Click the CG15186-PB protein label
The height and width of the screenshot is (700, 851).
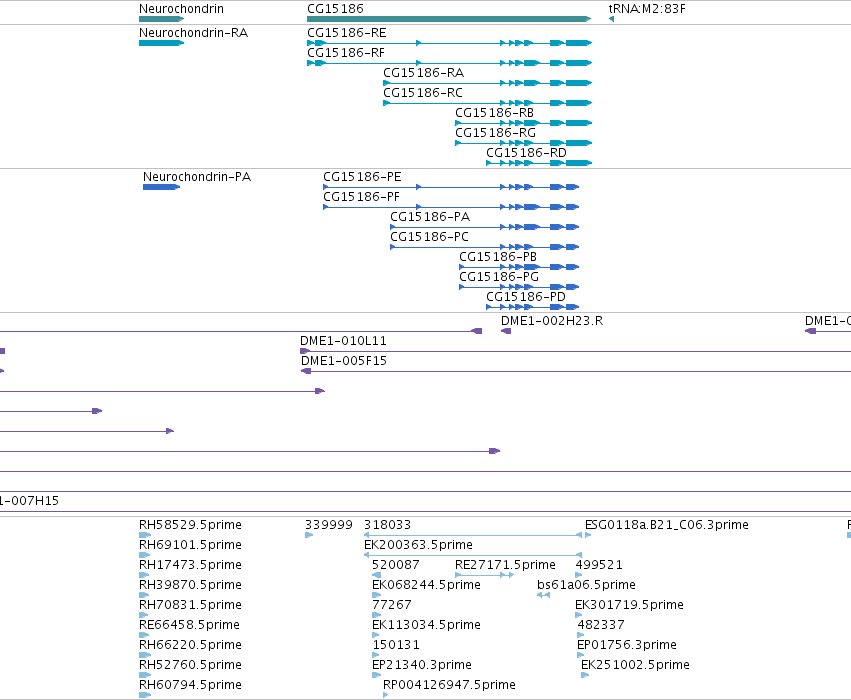click(x=498, y=257)
